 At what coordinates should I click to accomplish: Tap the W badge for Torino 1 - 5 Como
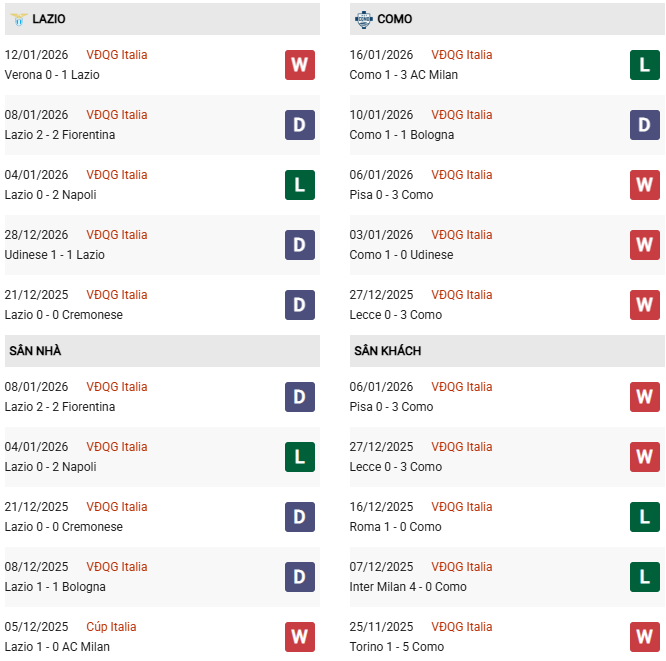645,637
